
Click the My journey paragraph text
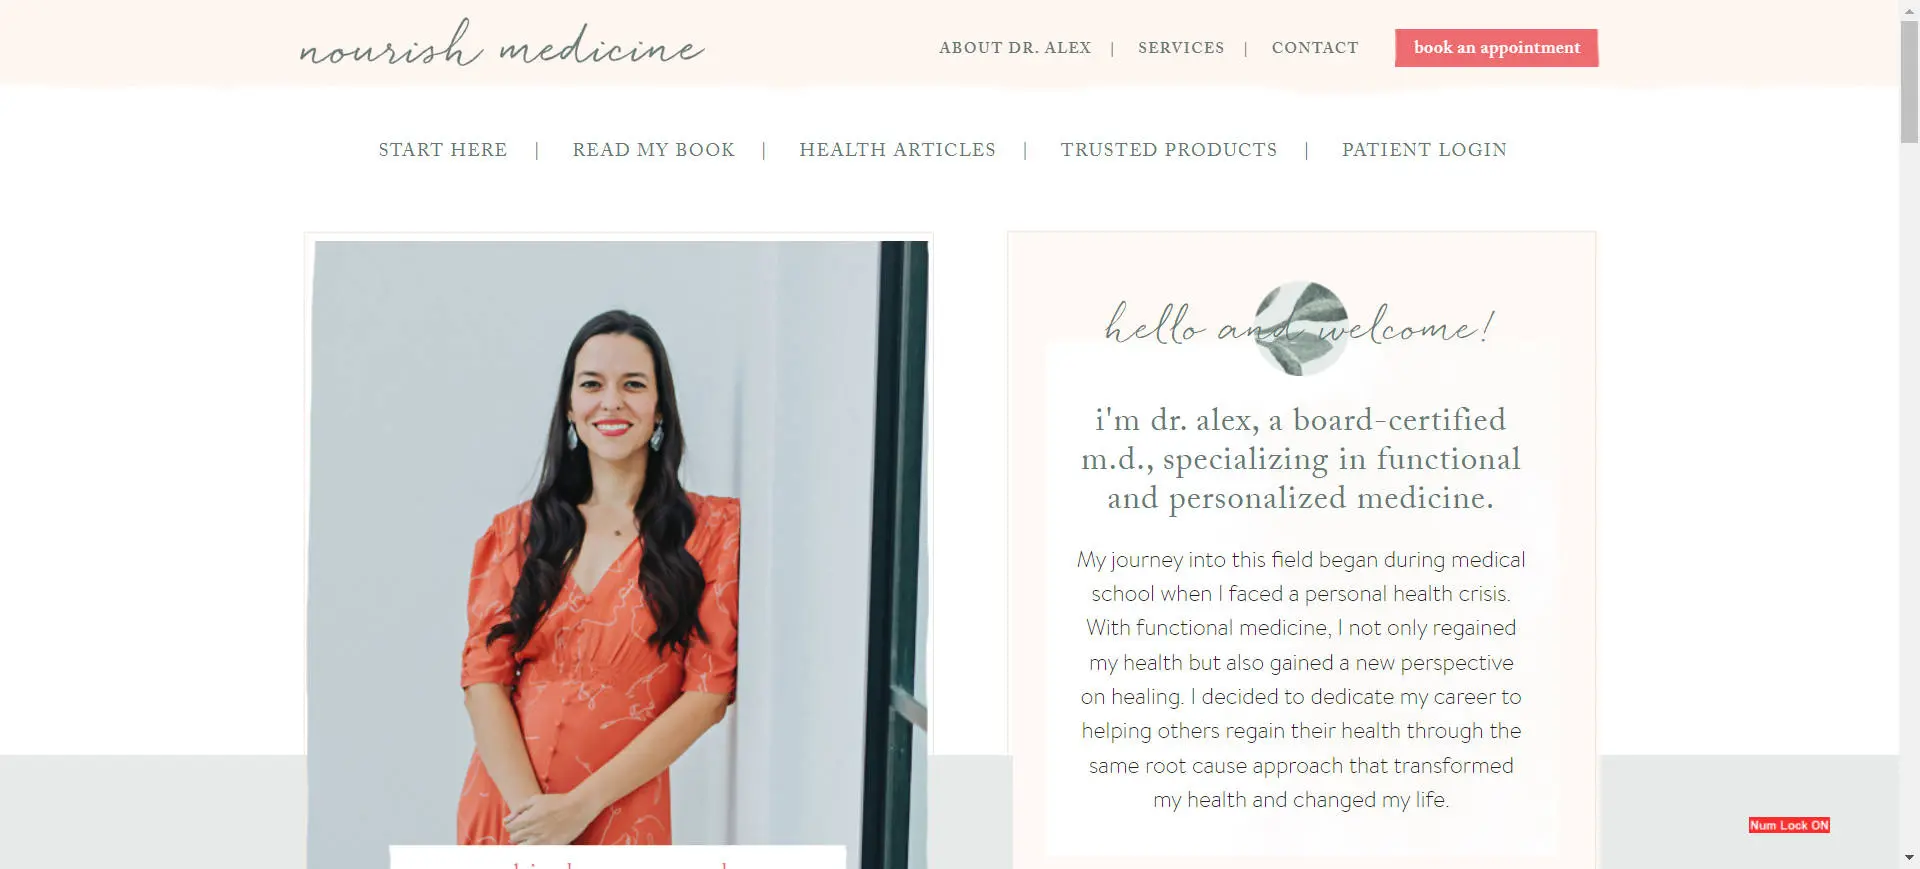coord(1301,679)
